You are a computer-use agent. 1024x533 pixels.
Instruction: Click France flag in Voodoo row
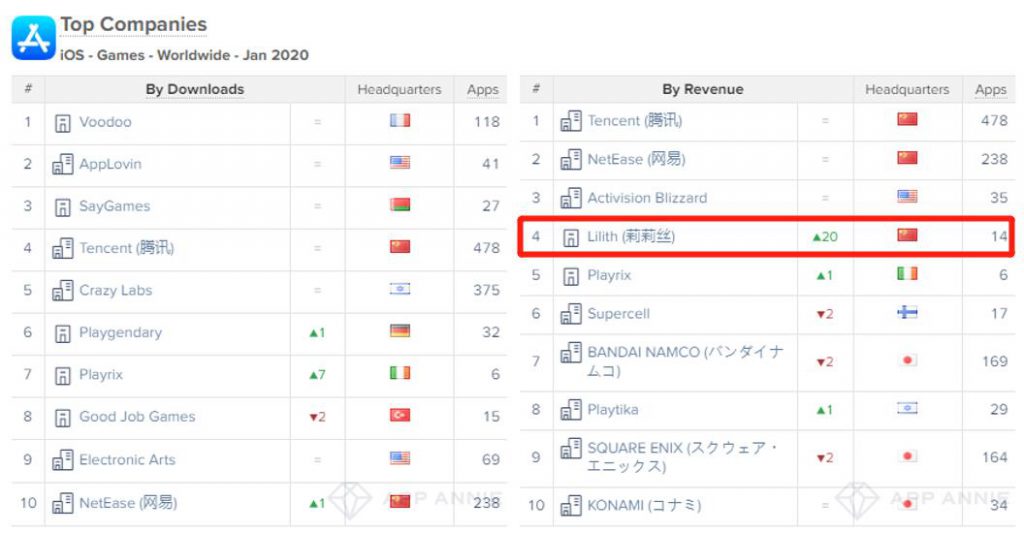400,120
